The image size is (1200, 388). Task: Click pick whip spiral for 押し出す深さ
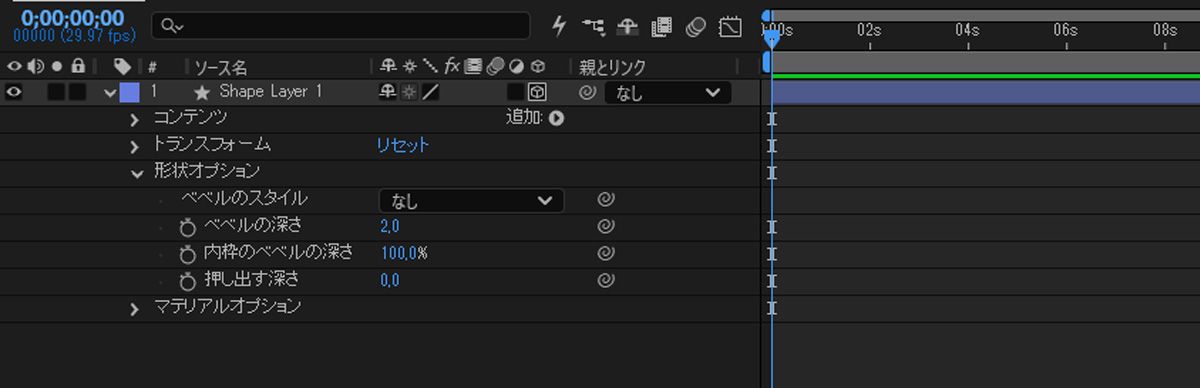(605, 280)
